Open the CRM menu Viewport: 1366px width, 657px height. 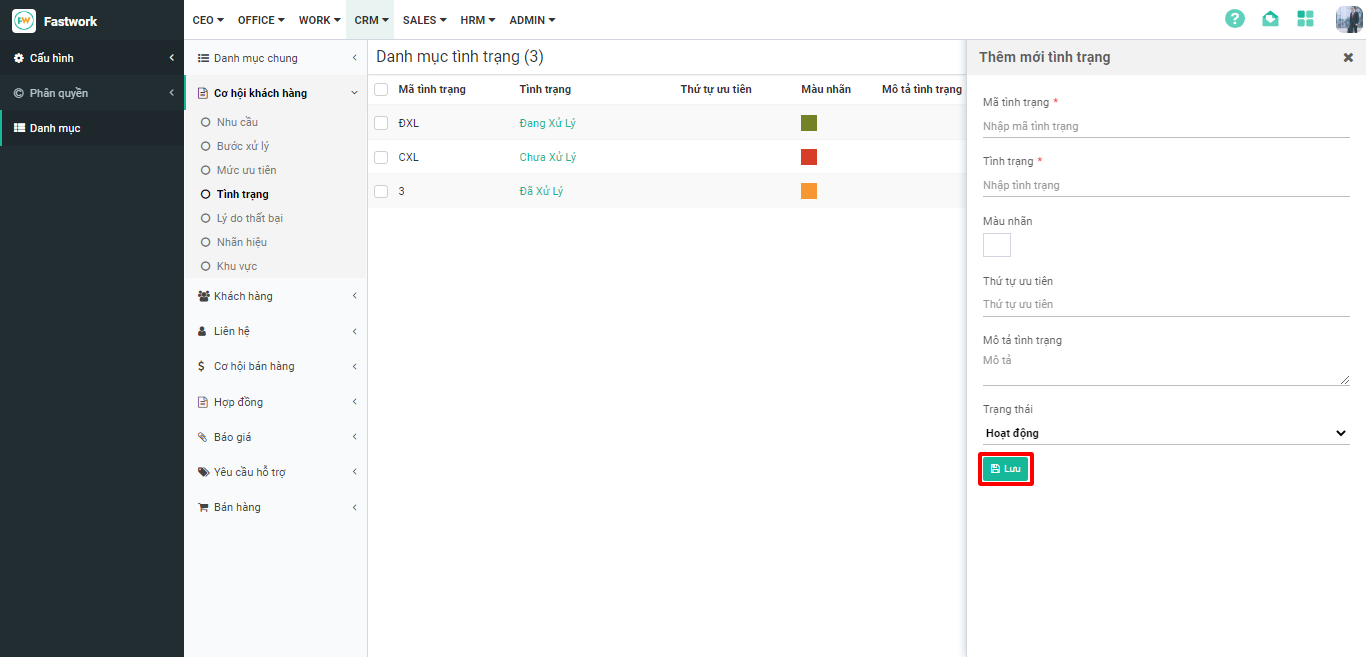[x=371, y=20]
